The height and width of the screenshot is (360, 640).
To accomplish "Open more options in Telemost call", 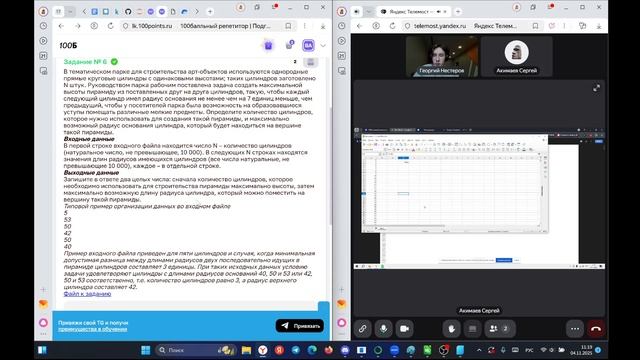I will (x=575, y=329).
